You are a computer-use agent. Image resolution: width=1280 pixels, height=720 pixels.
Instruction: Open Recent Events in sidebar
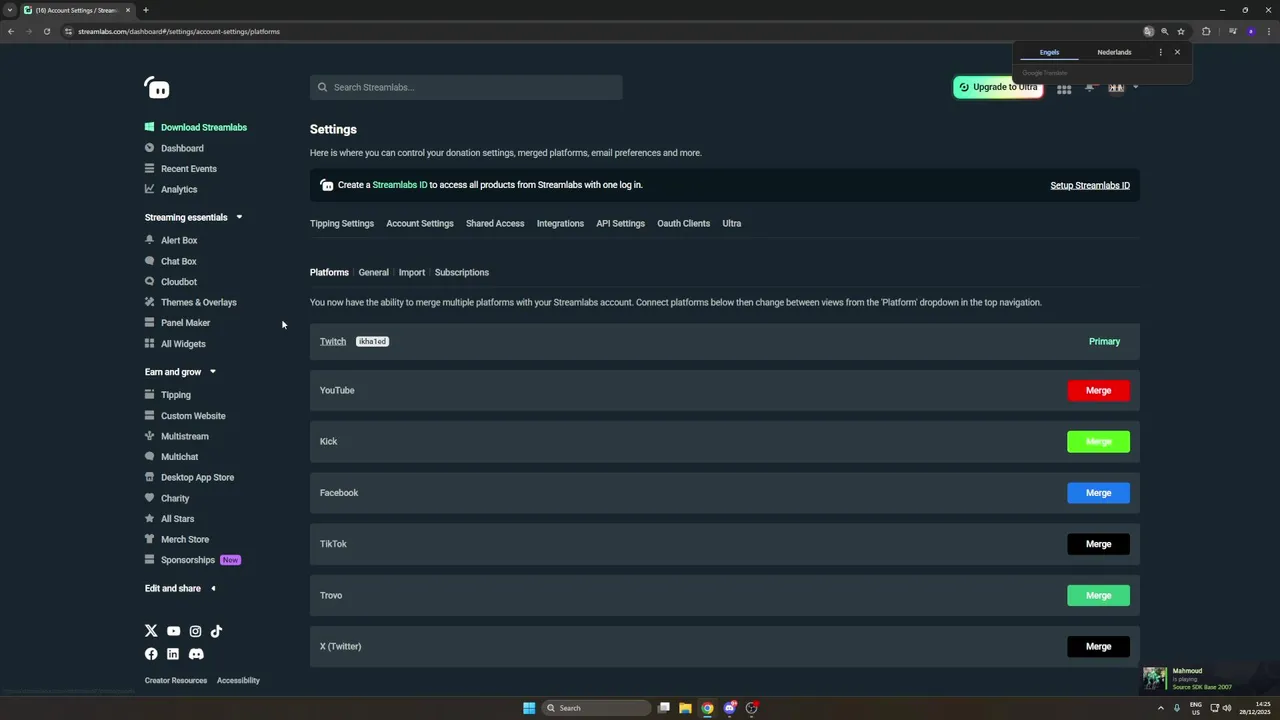pyautogui.click(x=180, y=169)
